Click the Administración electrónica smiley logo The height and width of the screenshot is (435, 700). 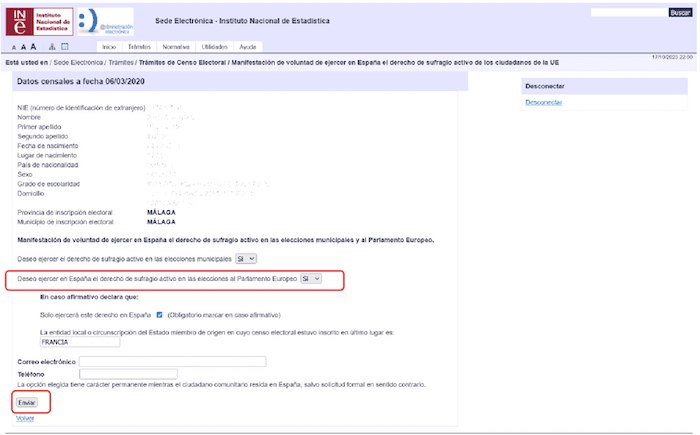coord(105,21)
